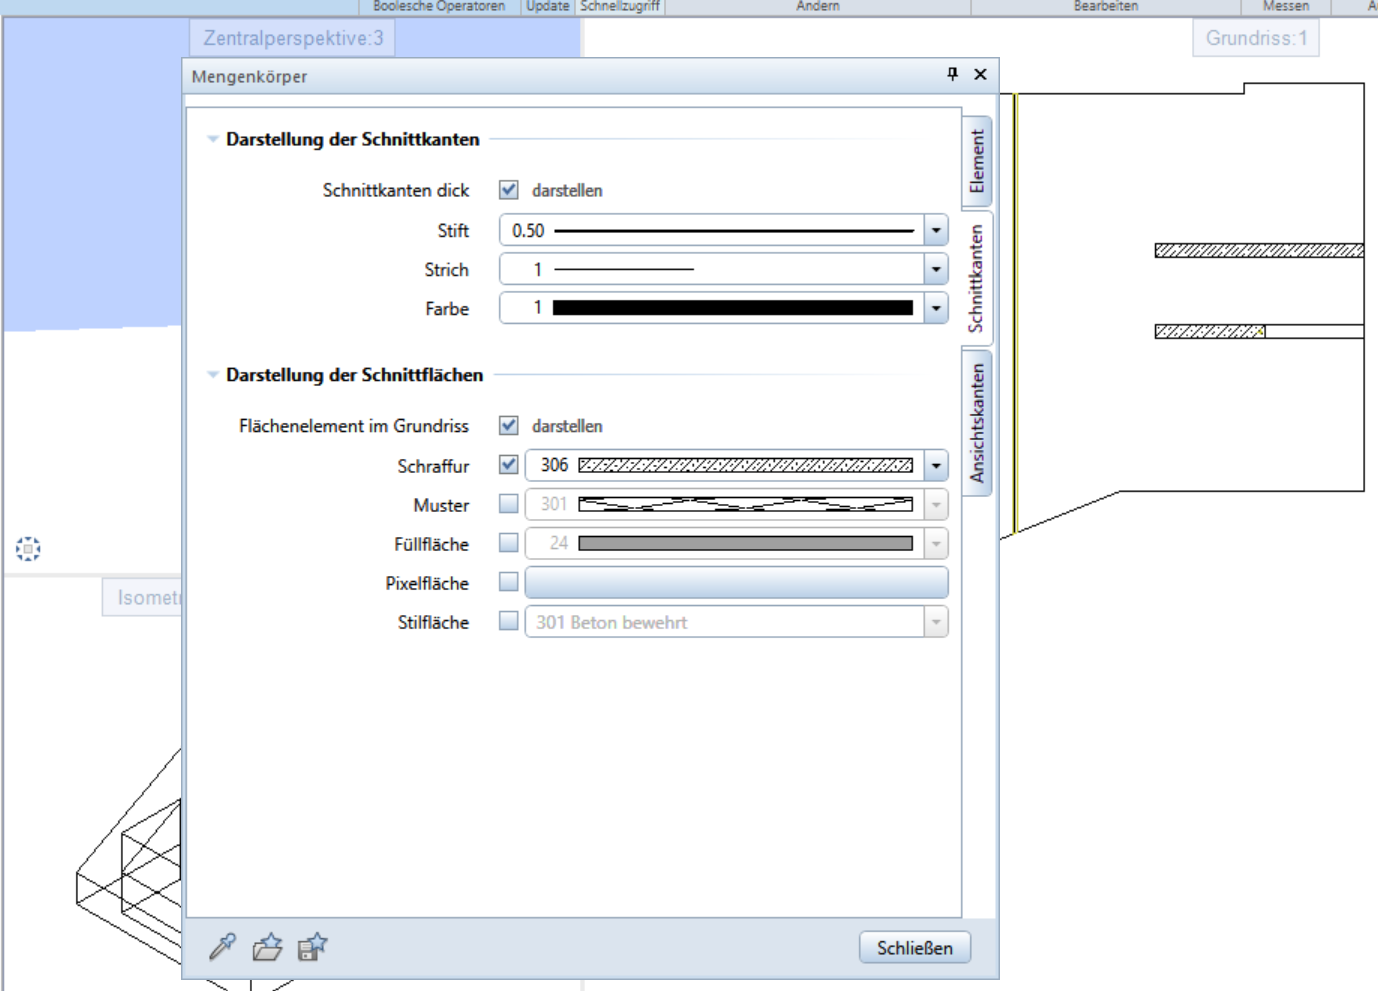Viewport: 1378px width, 991px height.
Task: Pick the black Farbe color swatch
Action: tap(732, 309)
